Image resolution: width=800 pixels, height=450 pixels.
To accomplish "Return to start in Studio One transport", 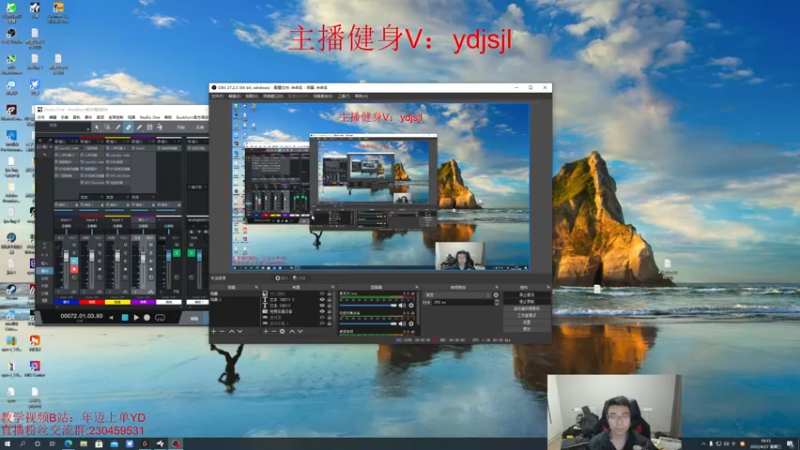I will coord(111,317).
